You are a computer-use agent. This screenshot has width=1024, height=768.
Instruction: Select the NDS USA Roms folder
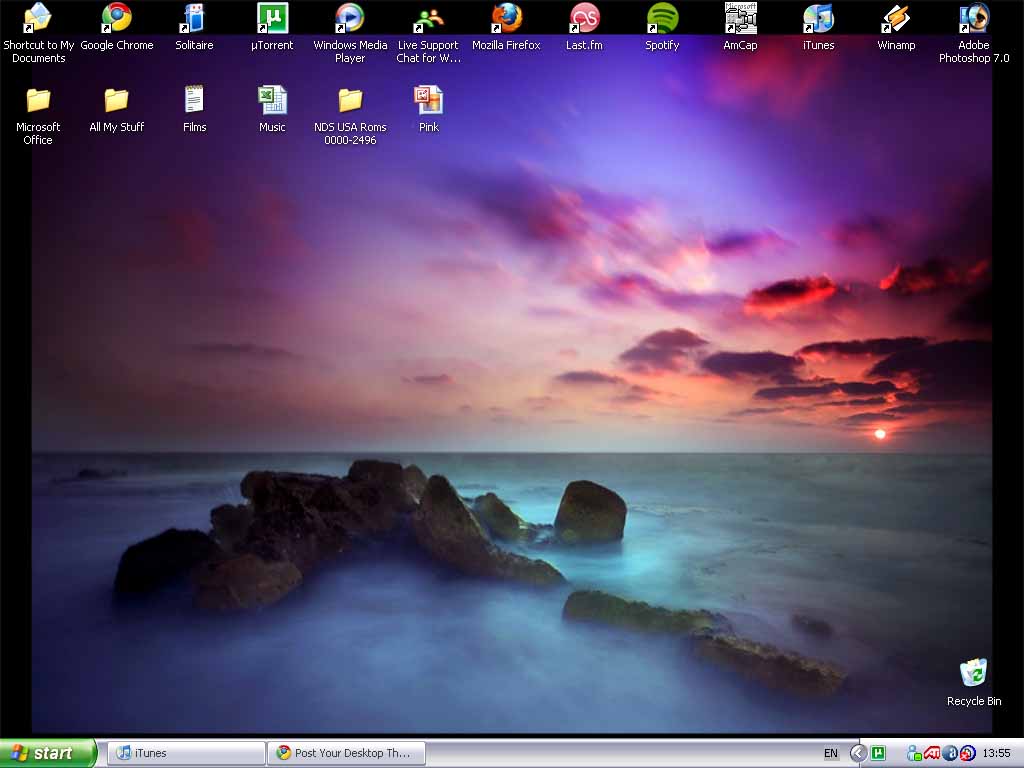coord(350,100)
